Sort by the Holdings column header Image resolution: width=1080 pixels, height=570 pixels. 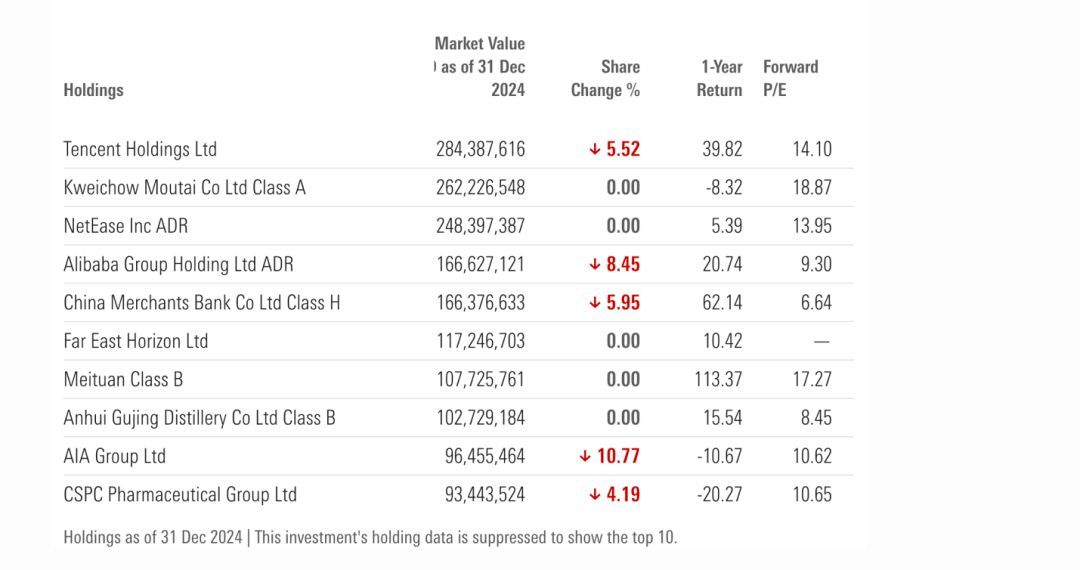[93, 90]
